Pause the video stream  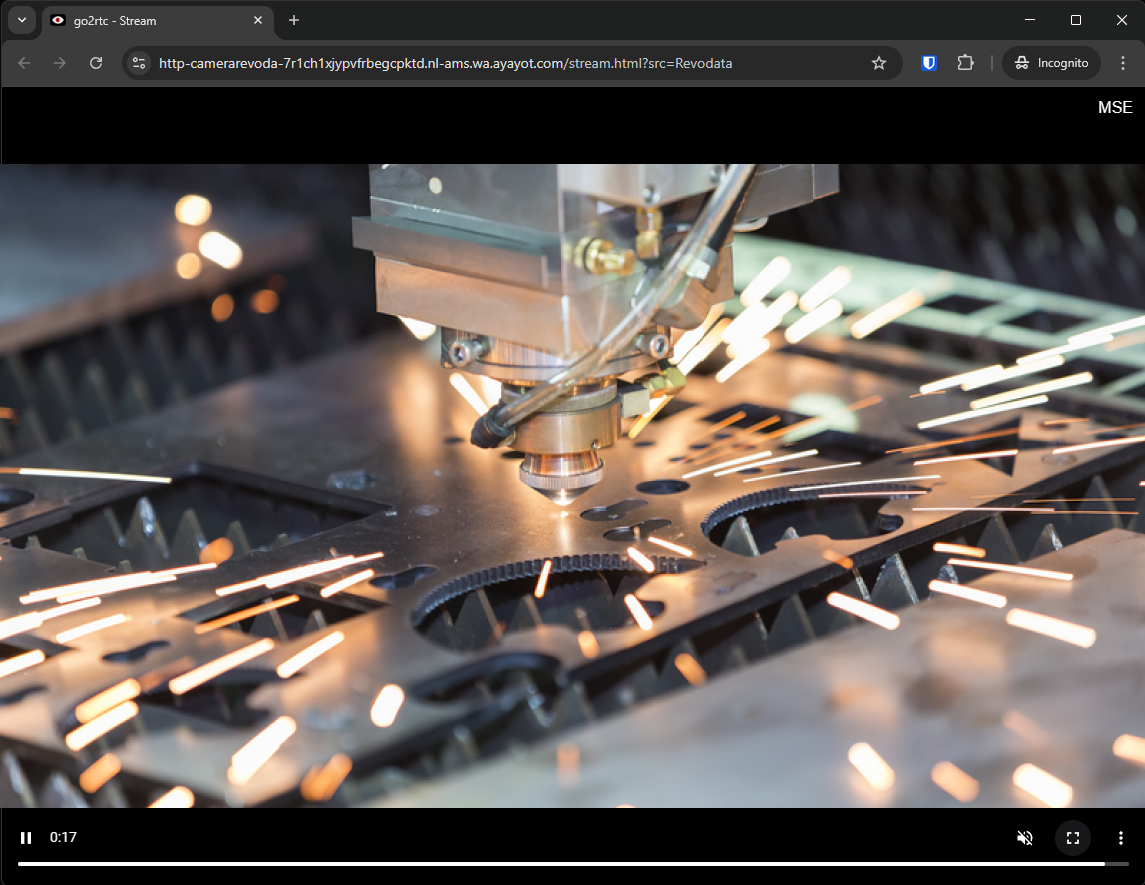pos(26,838)
